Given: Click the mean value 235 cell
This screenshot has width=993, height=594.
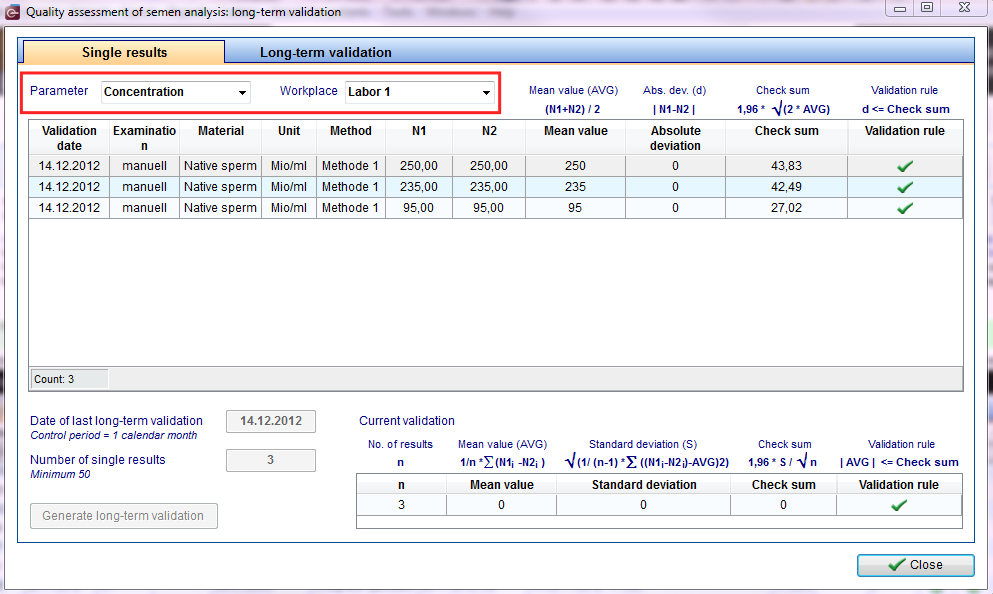Looking at the screenshot, I should [575, 187].
